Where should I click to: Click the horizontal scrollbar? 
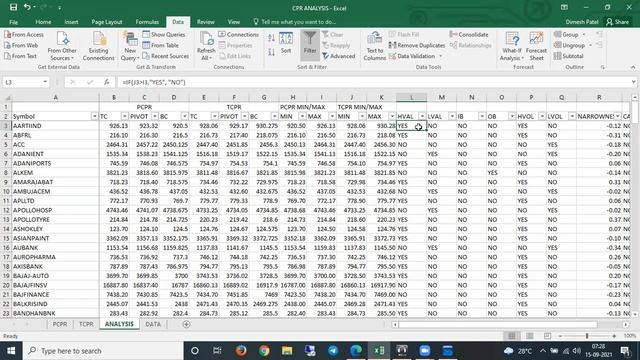(498, 324)
